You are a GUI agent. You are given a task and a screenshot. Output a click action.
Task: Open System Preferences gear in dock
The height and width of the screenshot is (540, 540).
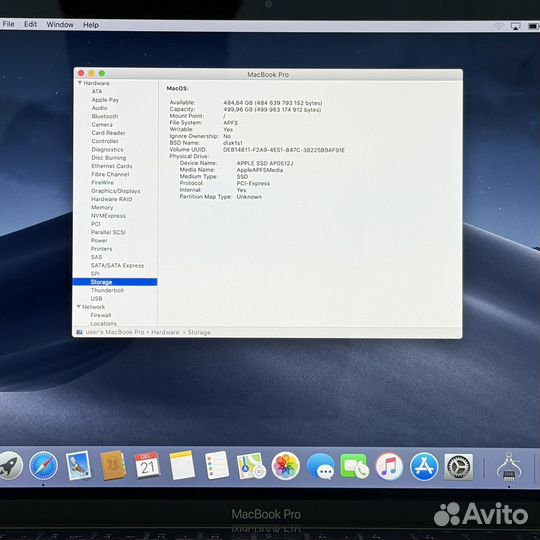coord(458,467)
